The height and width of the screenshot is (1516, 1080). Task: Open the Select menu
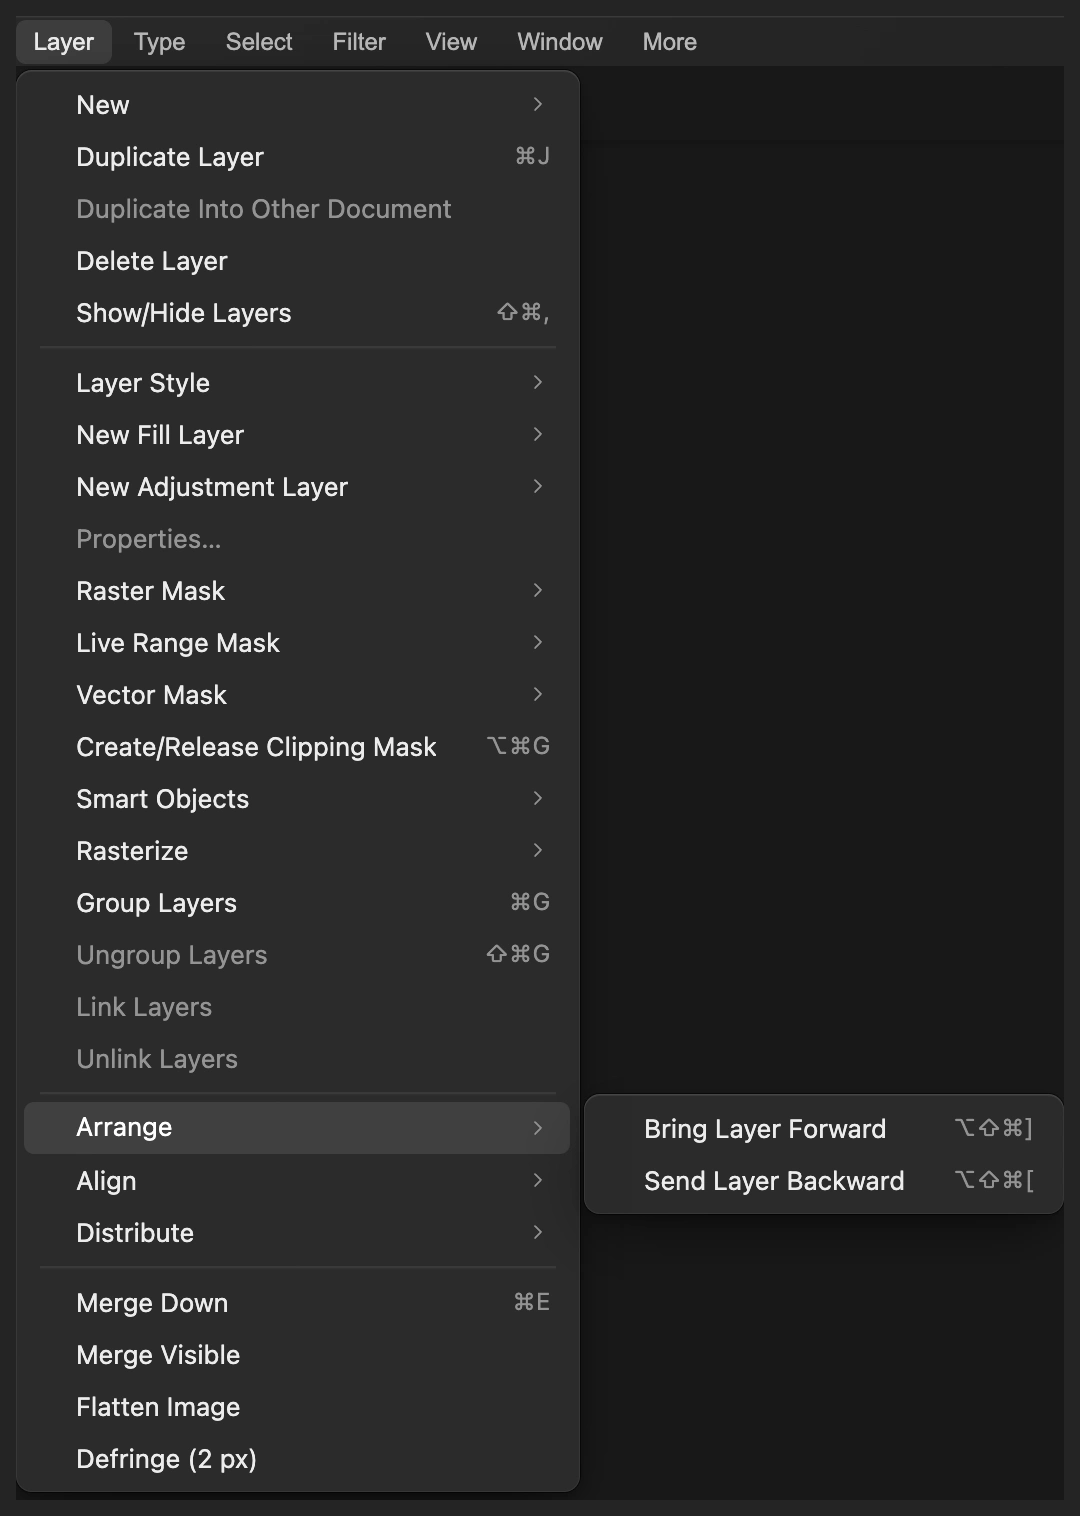click(259, 42)
